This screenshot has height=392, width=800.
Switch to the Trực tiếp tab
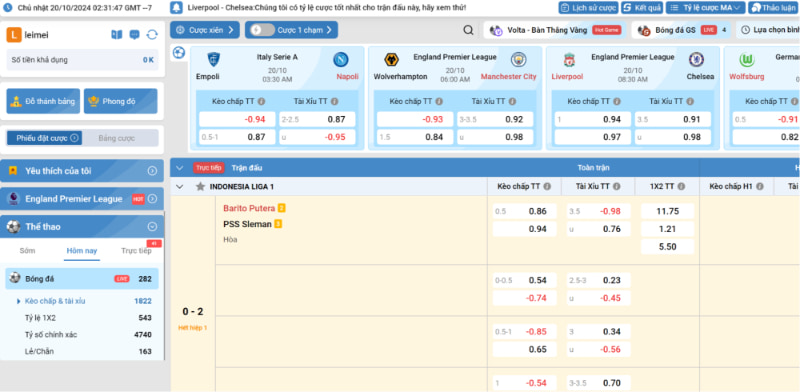point(136,251)
